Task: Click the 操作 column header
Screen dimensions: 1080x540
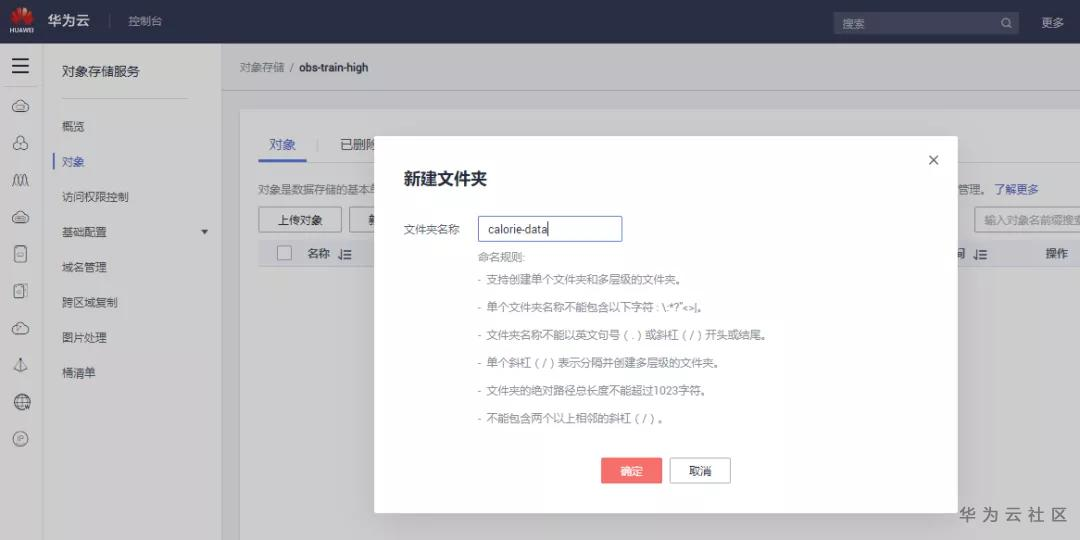Action: [x=1057, y=253]
